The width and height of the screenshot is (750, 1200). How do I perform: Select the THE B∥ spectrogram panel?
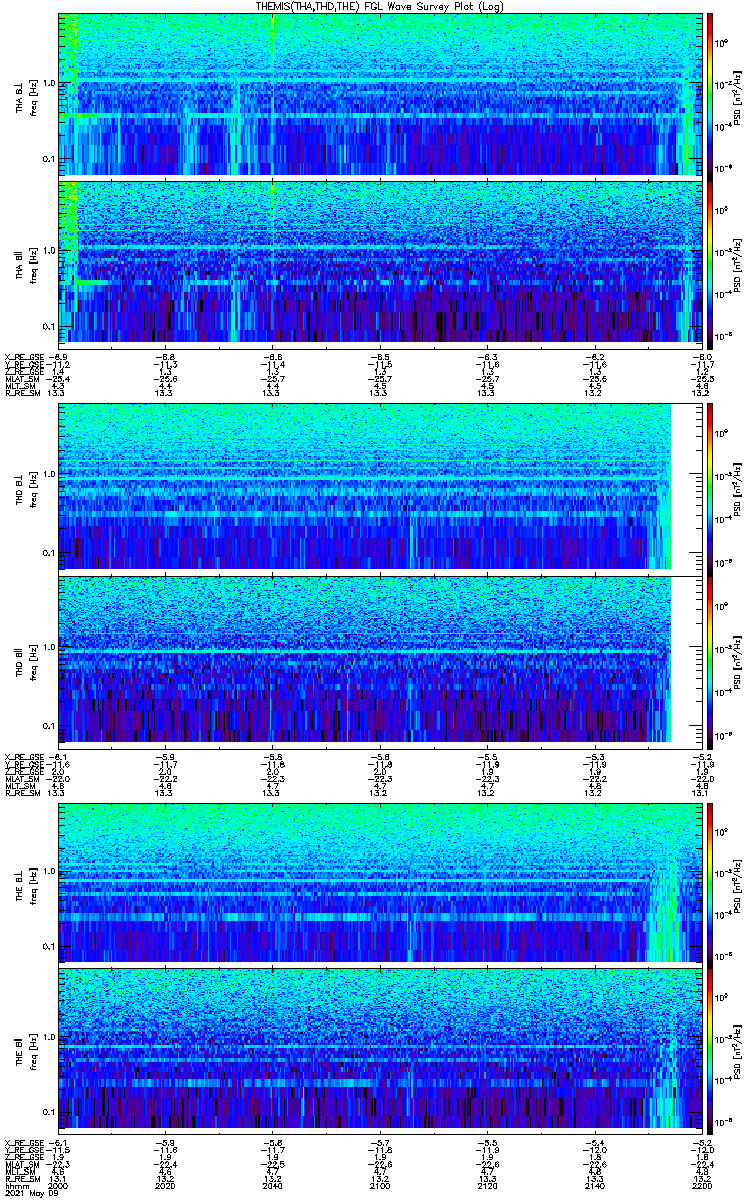click(x=380, y=1050)
